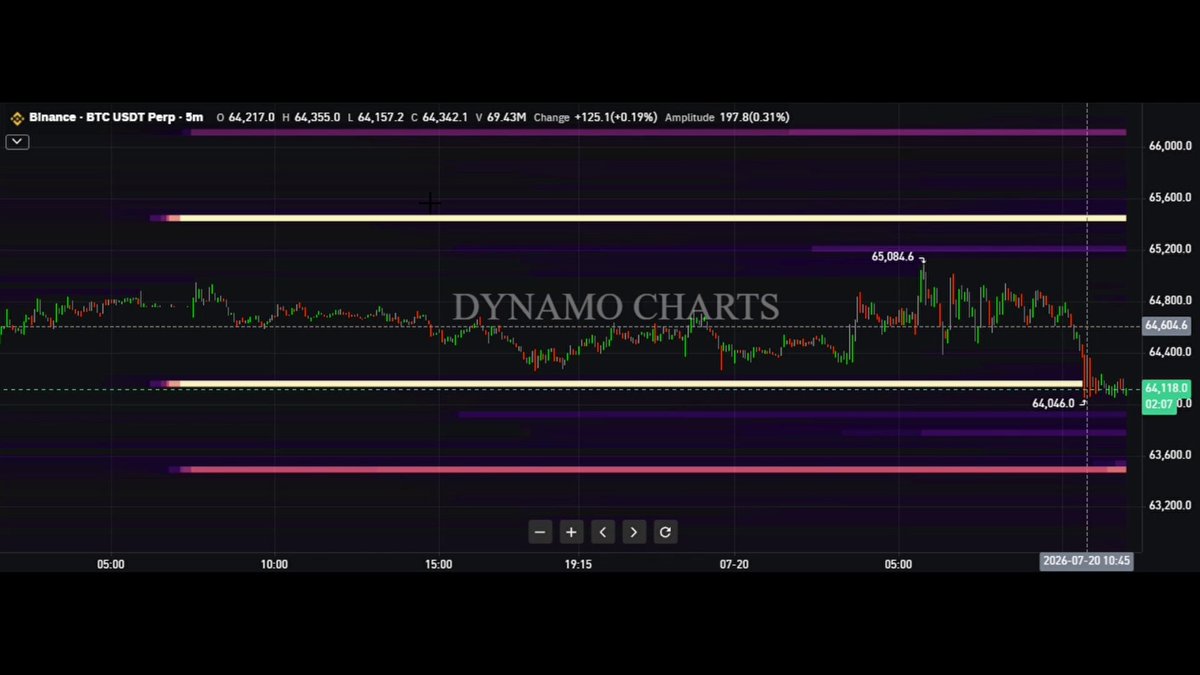Click the 64,400.0 price axis label
The image size is (1200, 675).
pyautogui.click(x=1170, y=352)
